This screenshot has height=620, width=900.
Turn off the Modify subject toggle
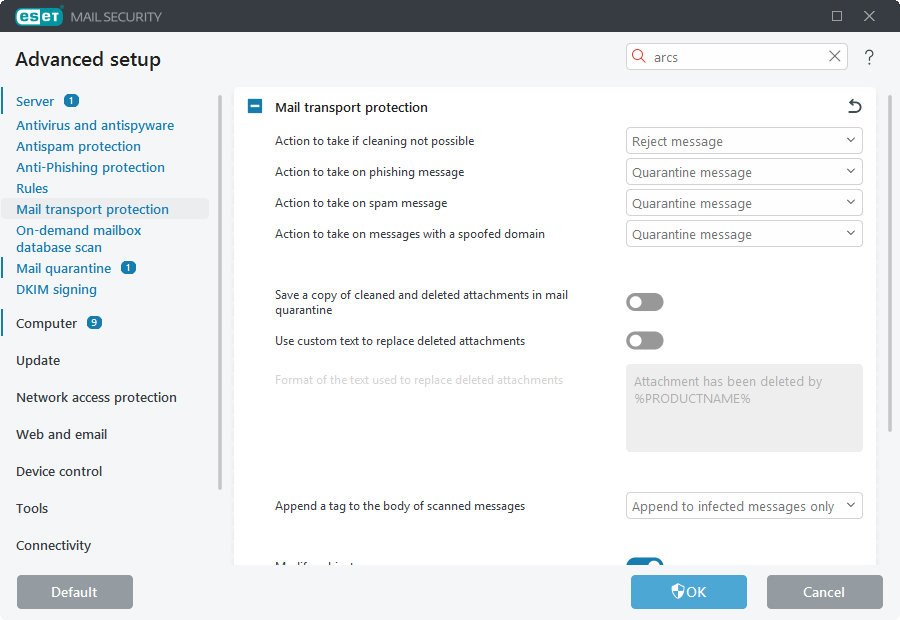(x=645, y=563)
